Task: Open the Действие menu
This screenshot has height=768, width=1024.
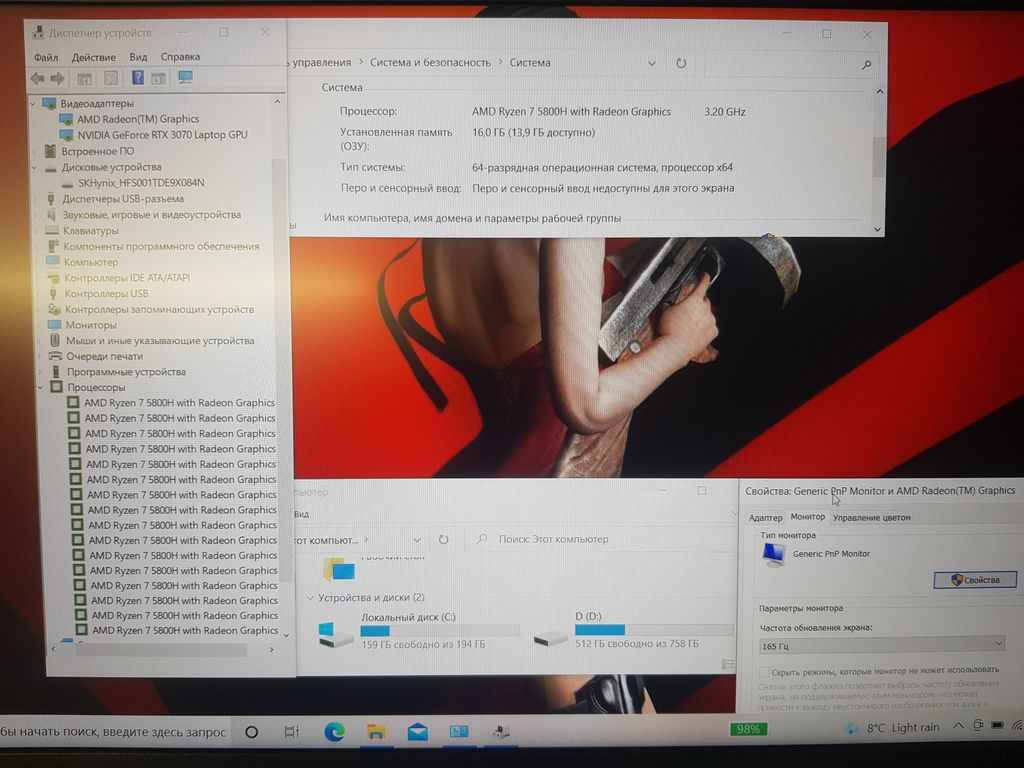Action: point(94,57)
